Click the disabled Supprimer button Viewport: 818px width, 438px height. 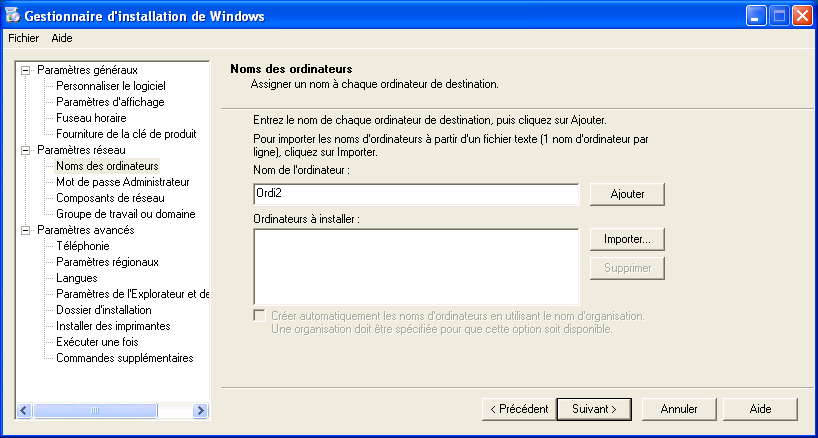click(627, 269)
